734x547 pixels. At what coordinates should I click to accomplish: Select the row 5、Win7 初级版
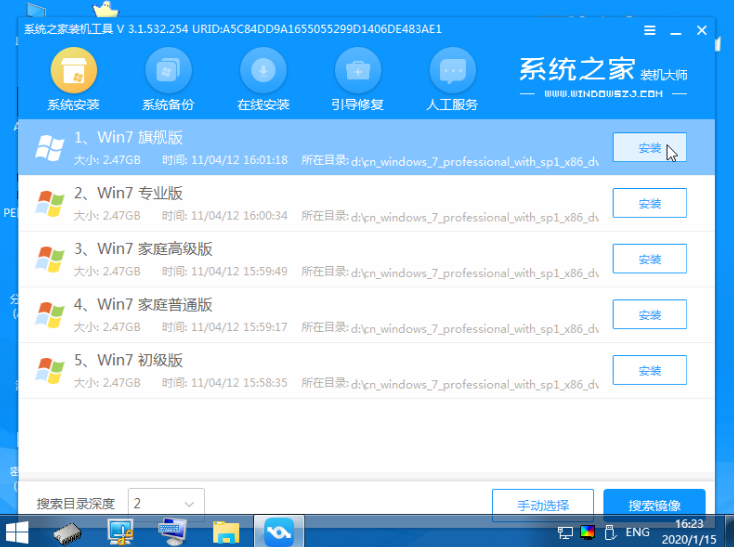click(x=366, y=370)
